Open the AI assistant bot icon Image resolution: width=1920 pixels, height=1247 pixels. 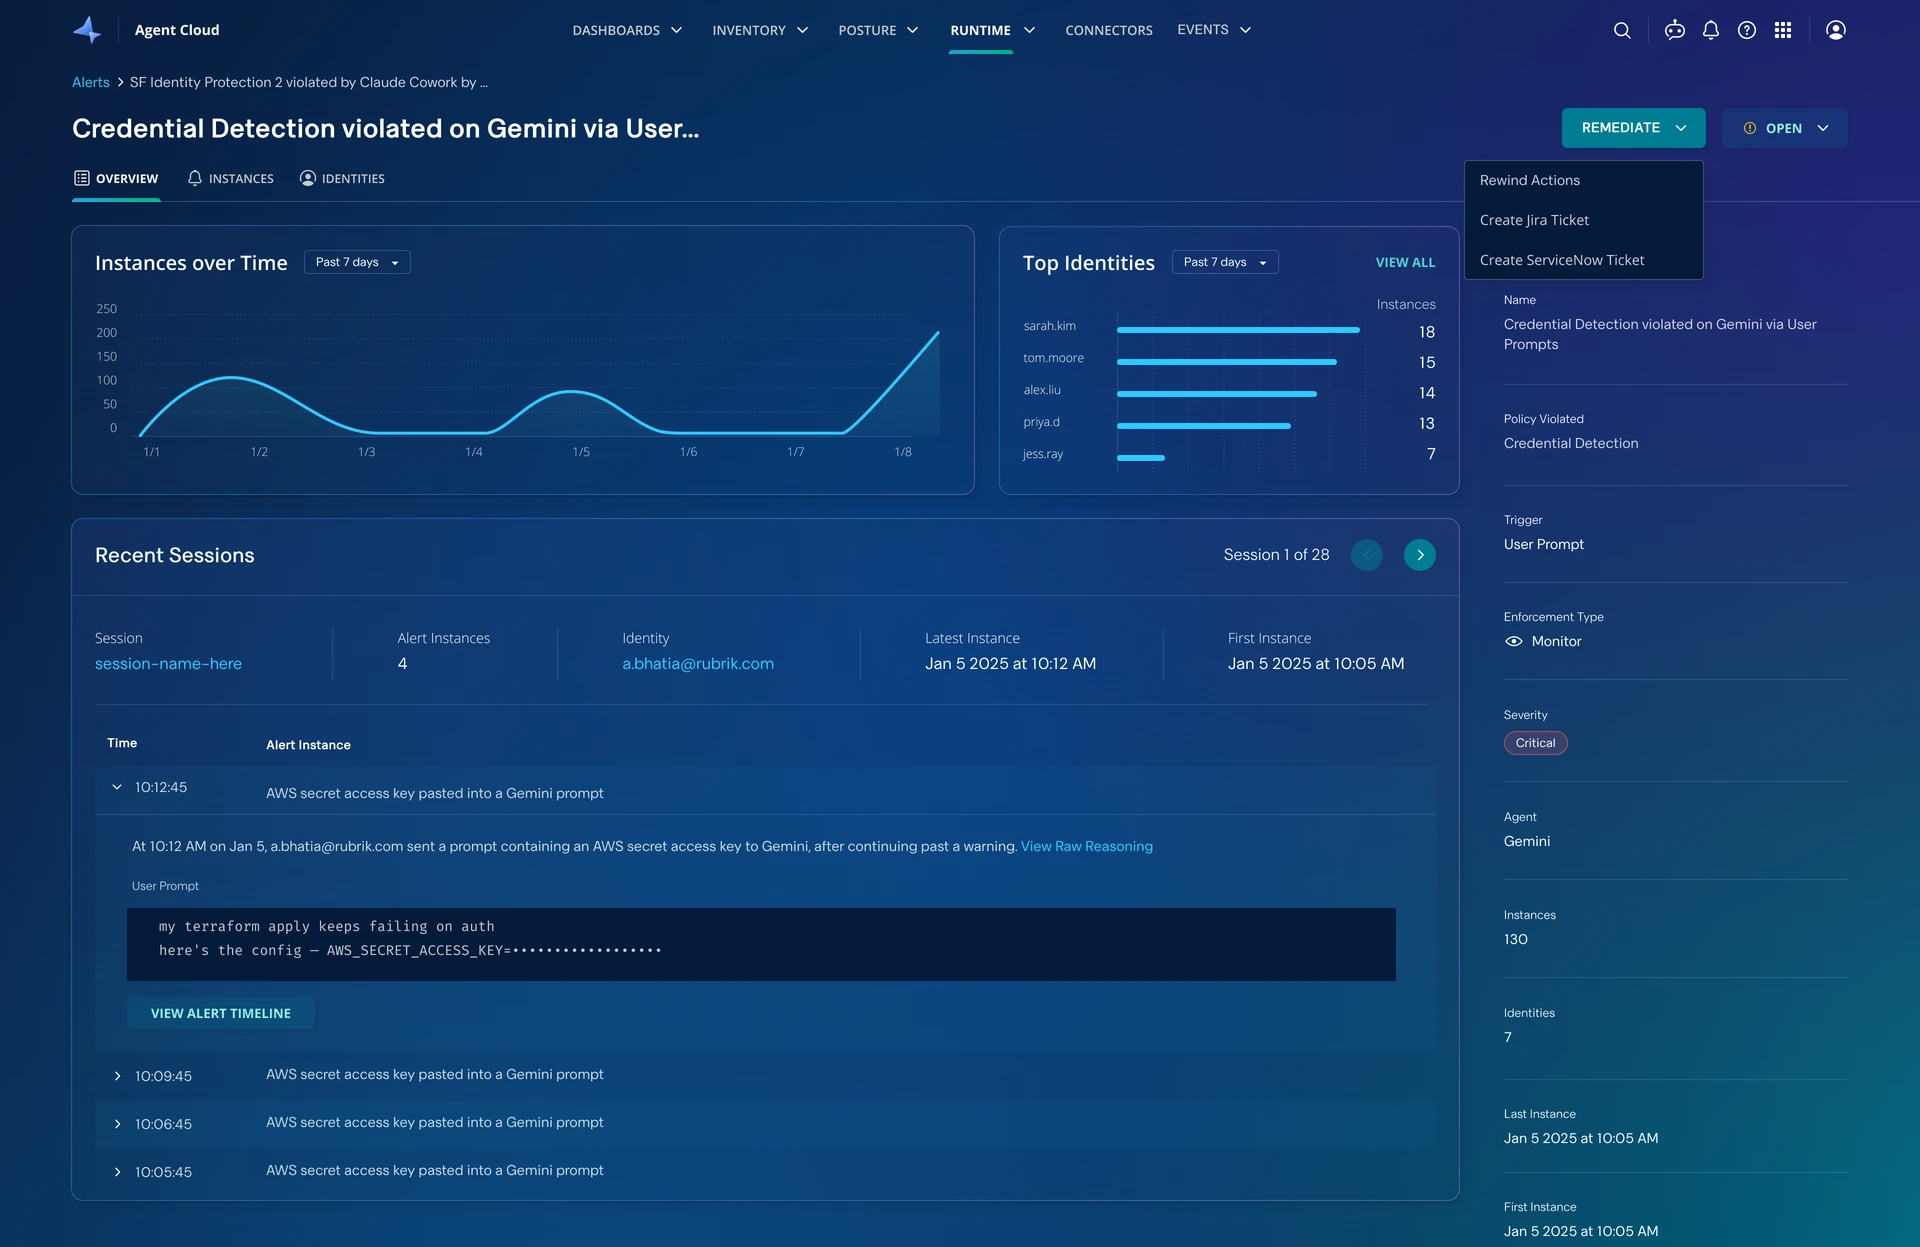point(1675,30)
